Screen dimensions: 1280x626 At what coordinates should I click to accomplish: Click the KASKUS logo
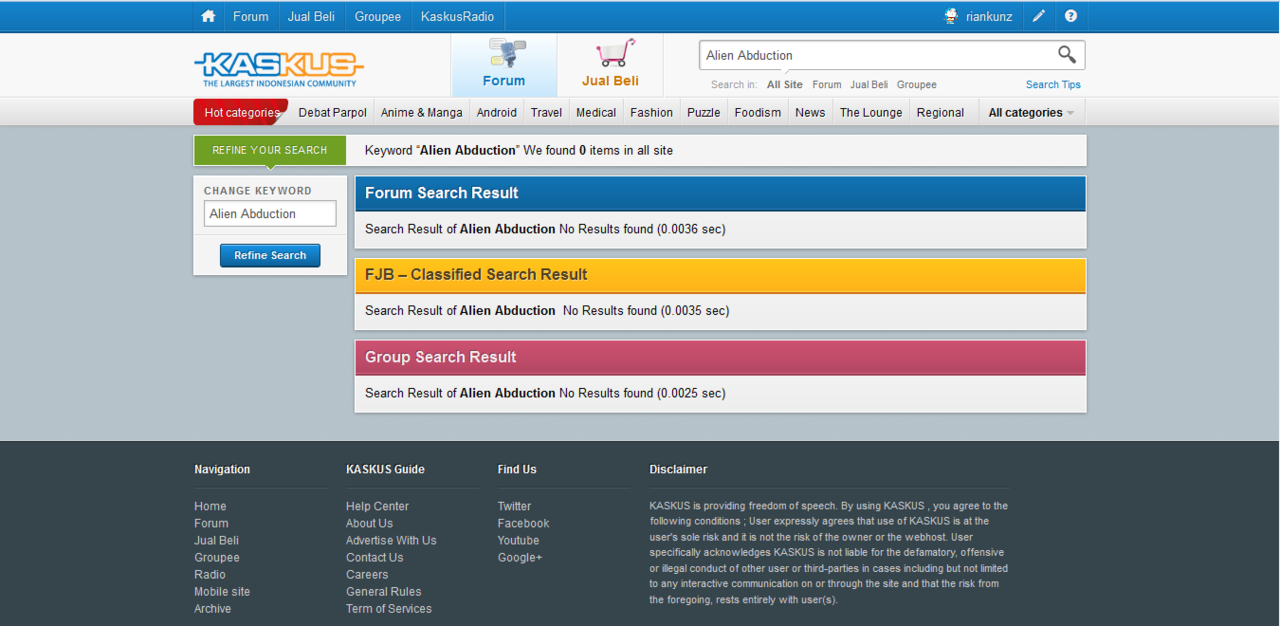tap(279, 69)
